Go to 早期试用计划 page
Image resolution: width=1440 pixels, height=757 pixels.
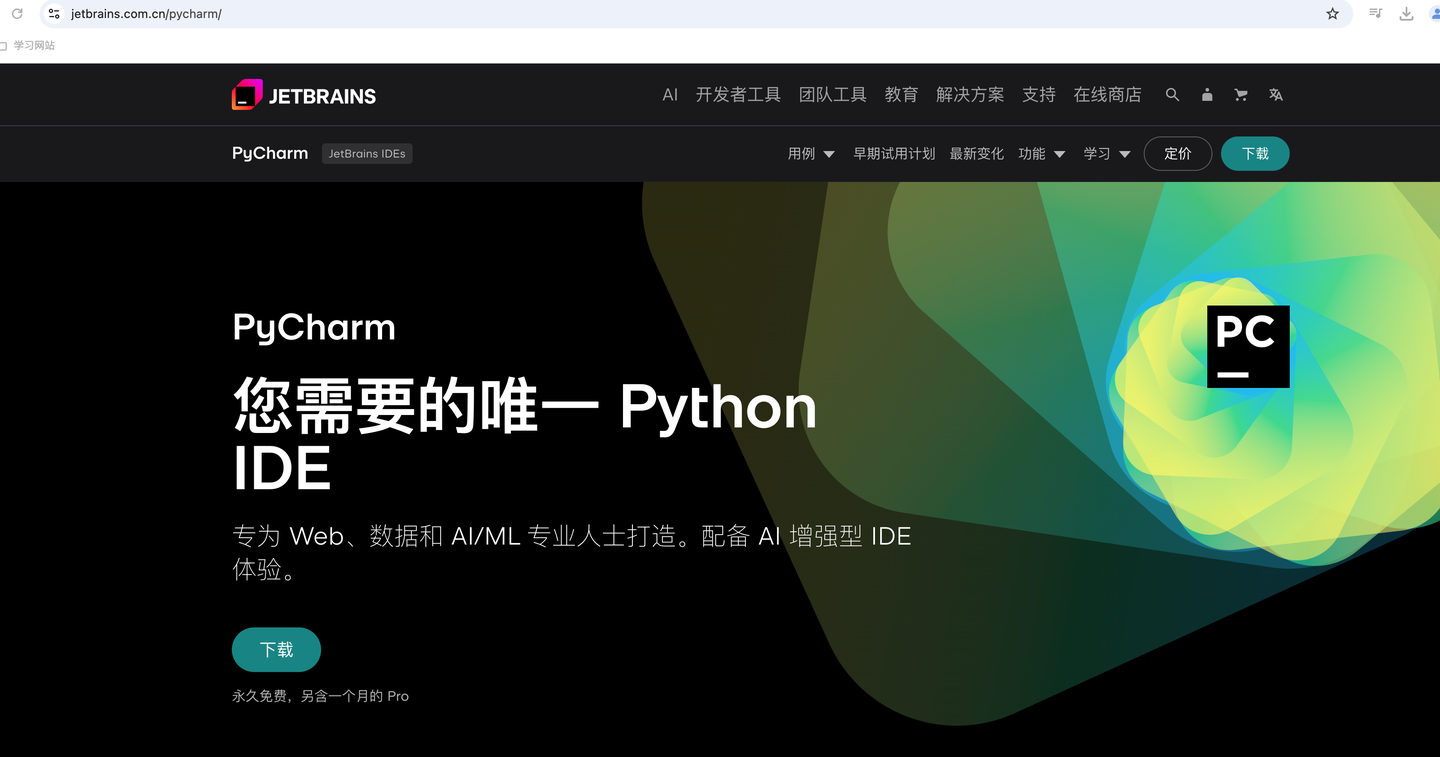click(894, 154)
